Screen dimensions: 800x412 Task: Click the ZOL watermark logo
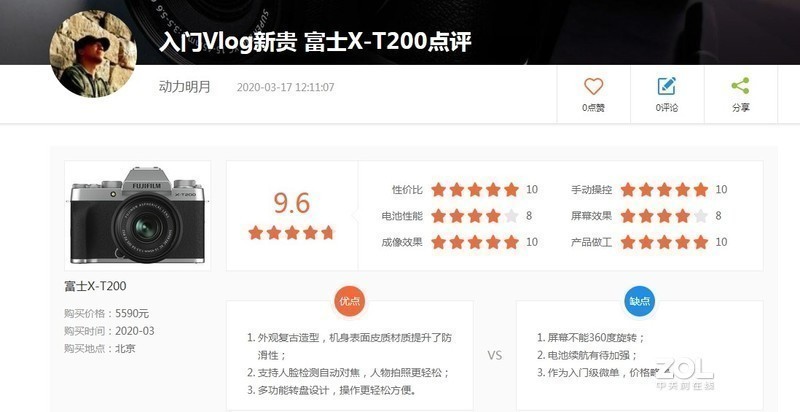(x=685, y=373)
